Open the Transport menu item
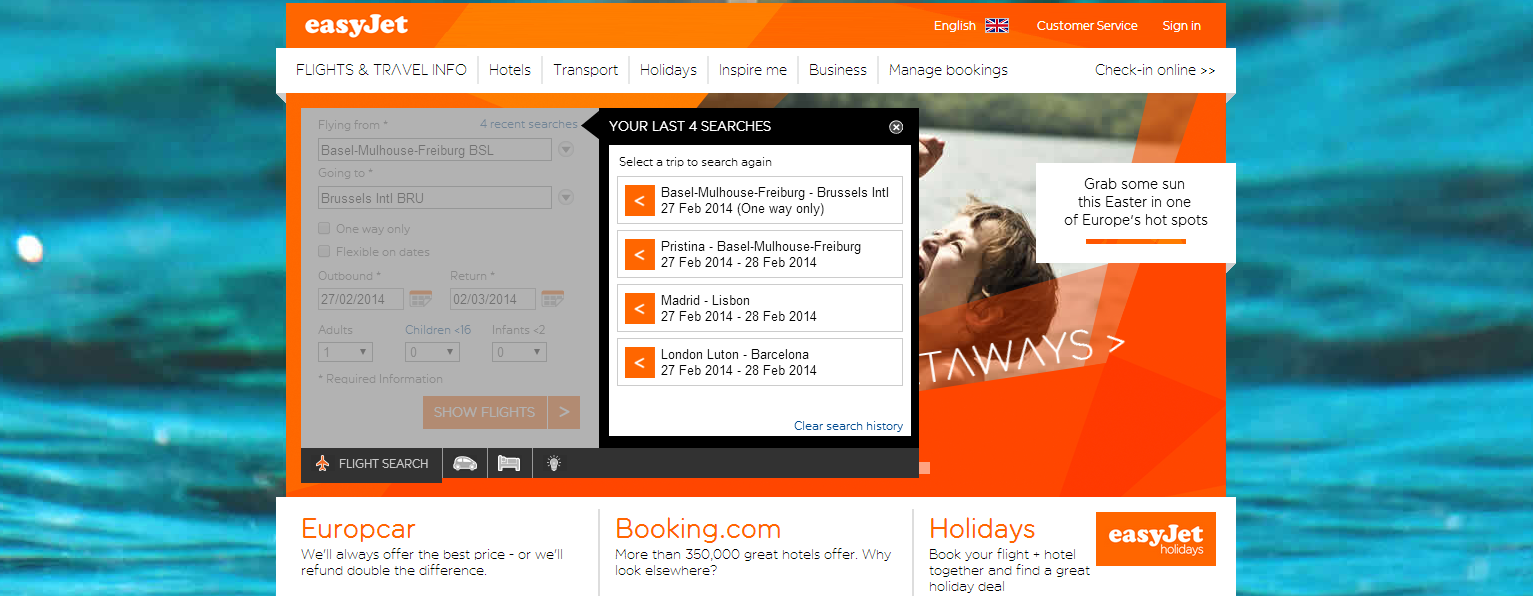1533x596 pixels. point(586,70)
